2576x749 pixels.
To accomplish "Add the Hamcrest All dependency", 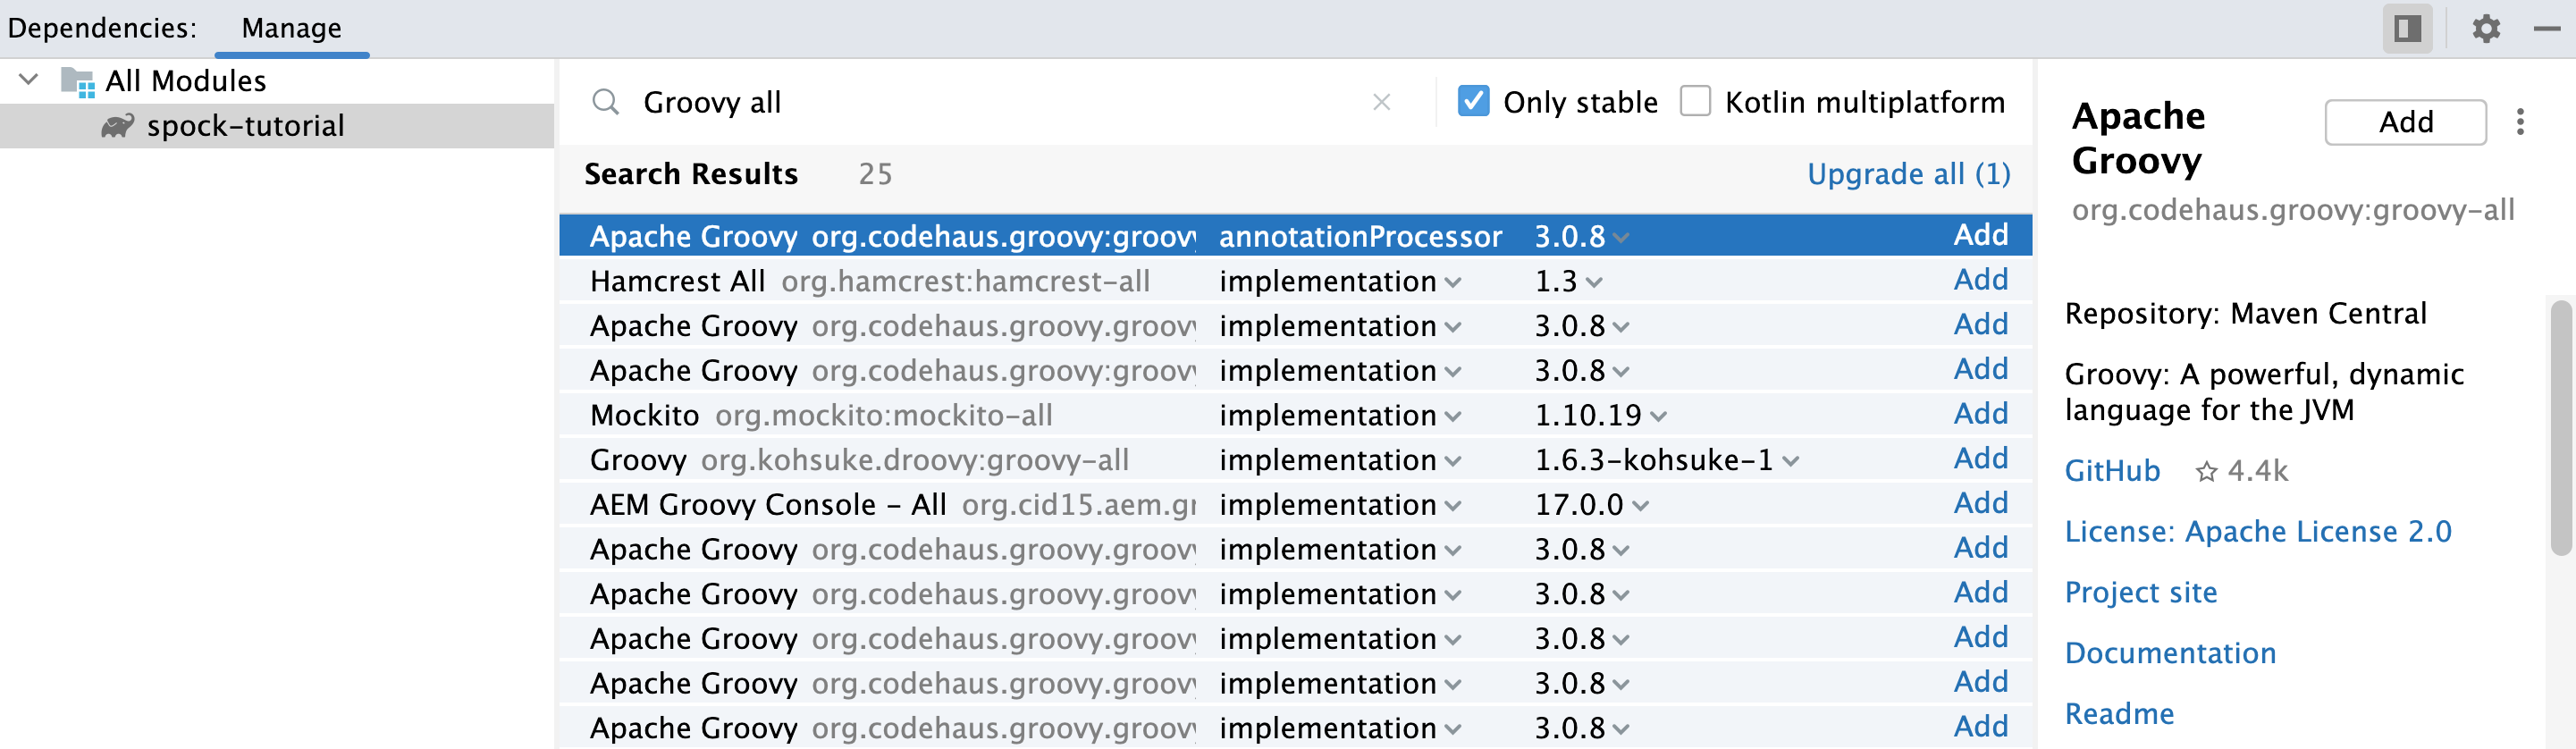I will click(x=1980, y=280).
